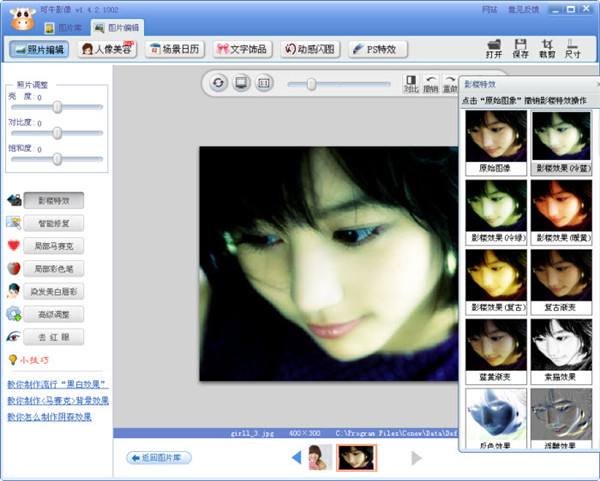Screen dimensions: 600x481
Task: Click the 对比 (Compare) icon
Action: [x=410, y=83]
